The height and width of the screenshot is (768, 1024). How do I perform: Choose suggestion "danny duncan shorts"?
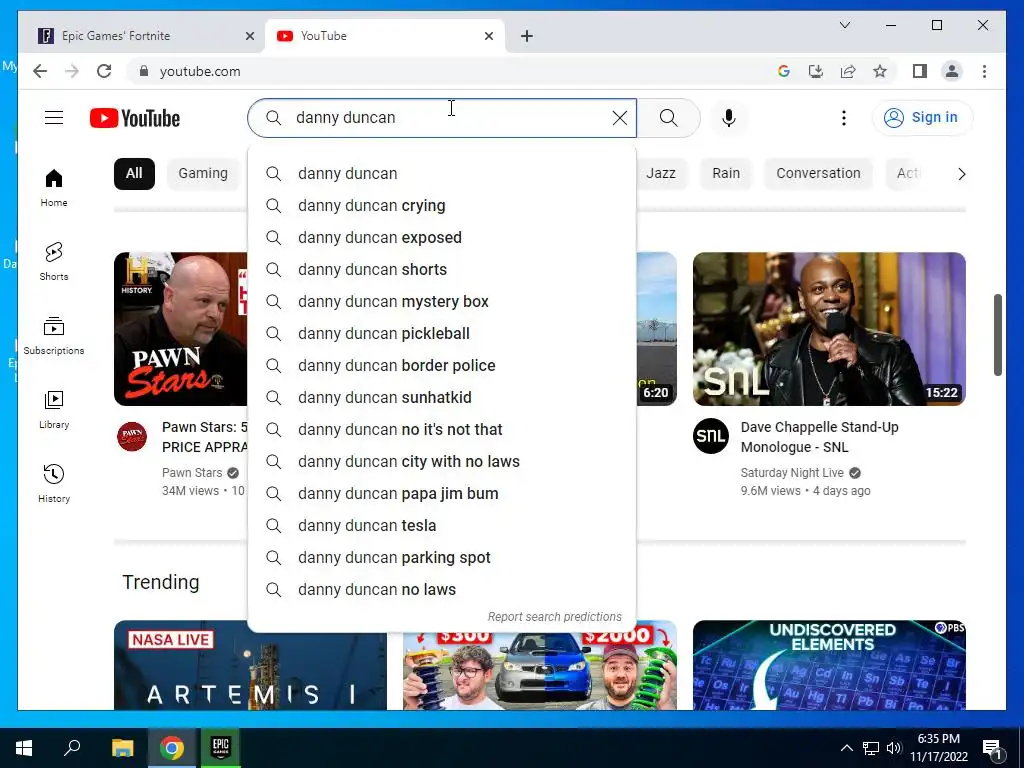tap(442, 270)
